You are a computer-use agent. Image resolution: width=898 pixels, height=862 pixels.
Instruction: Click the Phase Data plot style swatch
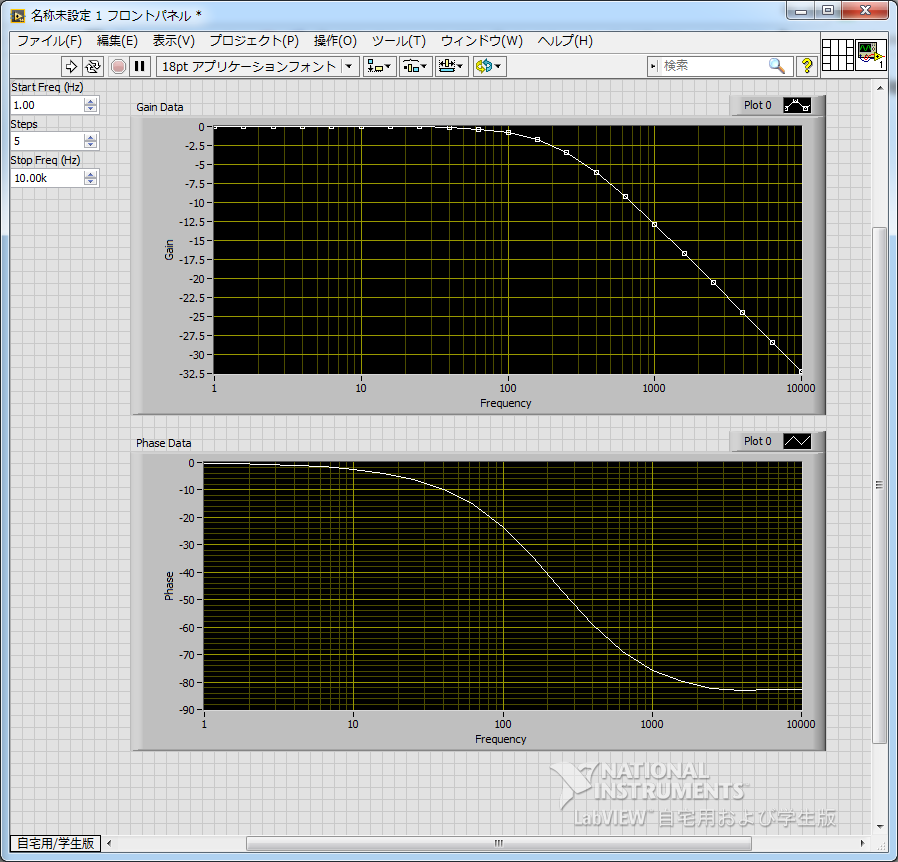pos(797,441)
